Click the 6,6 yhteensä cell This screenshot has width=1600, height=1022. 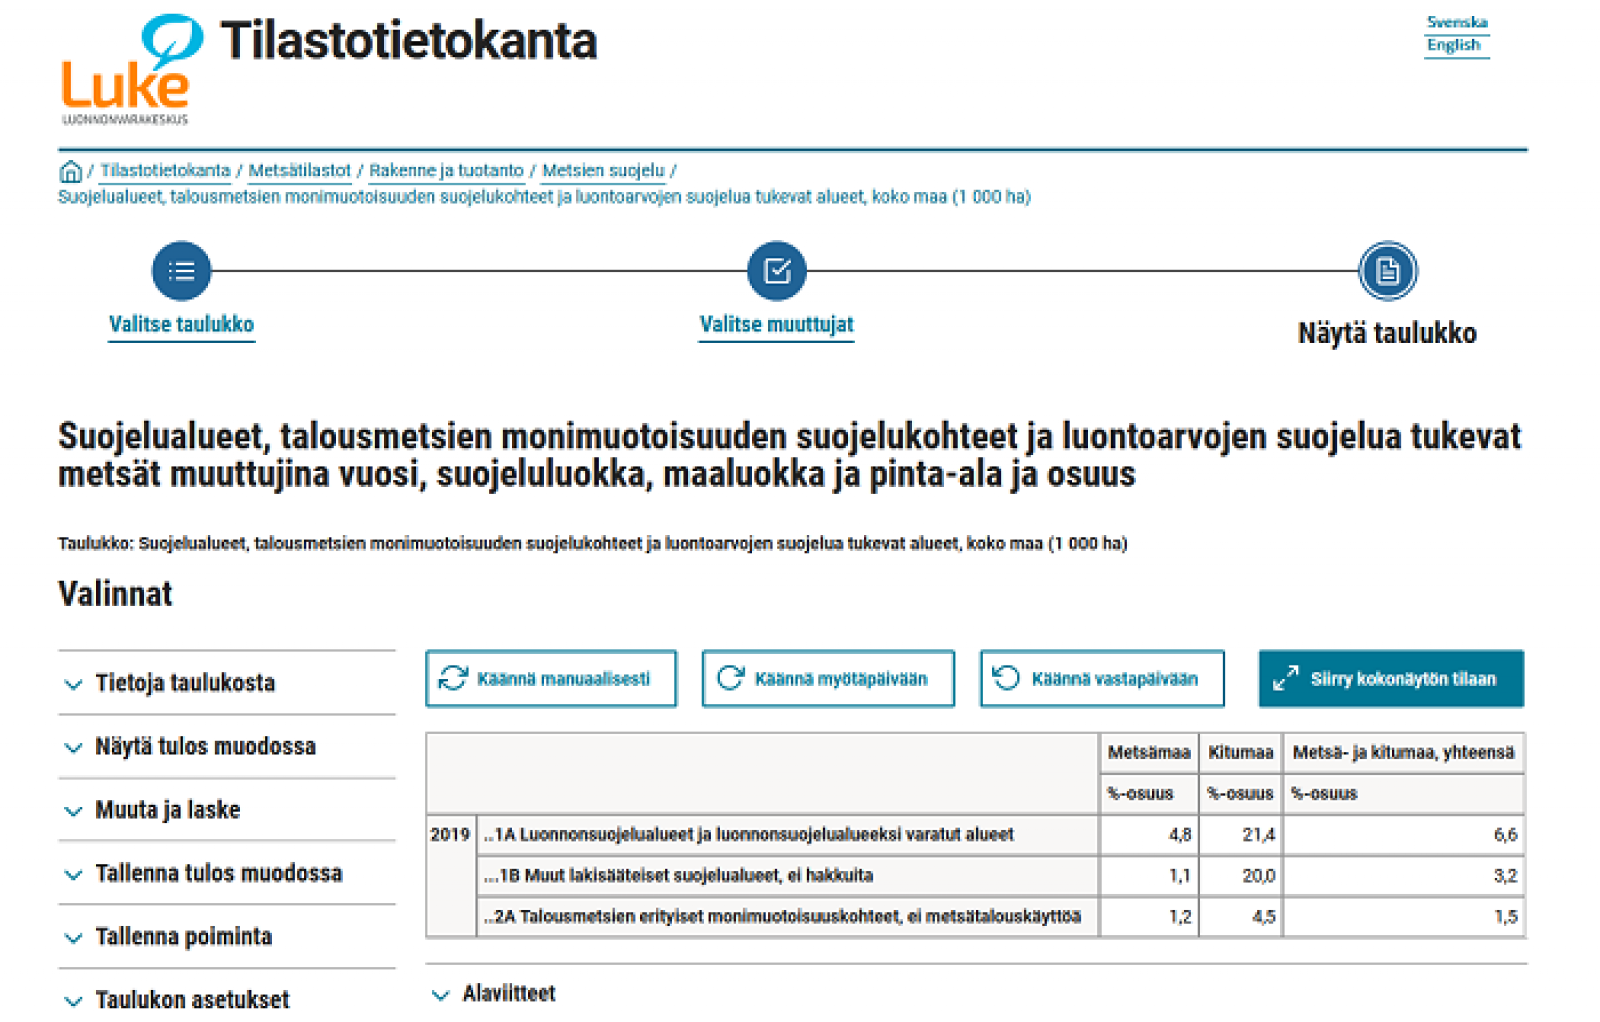[x=1403, y=835]
